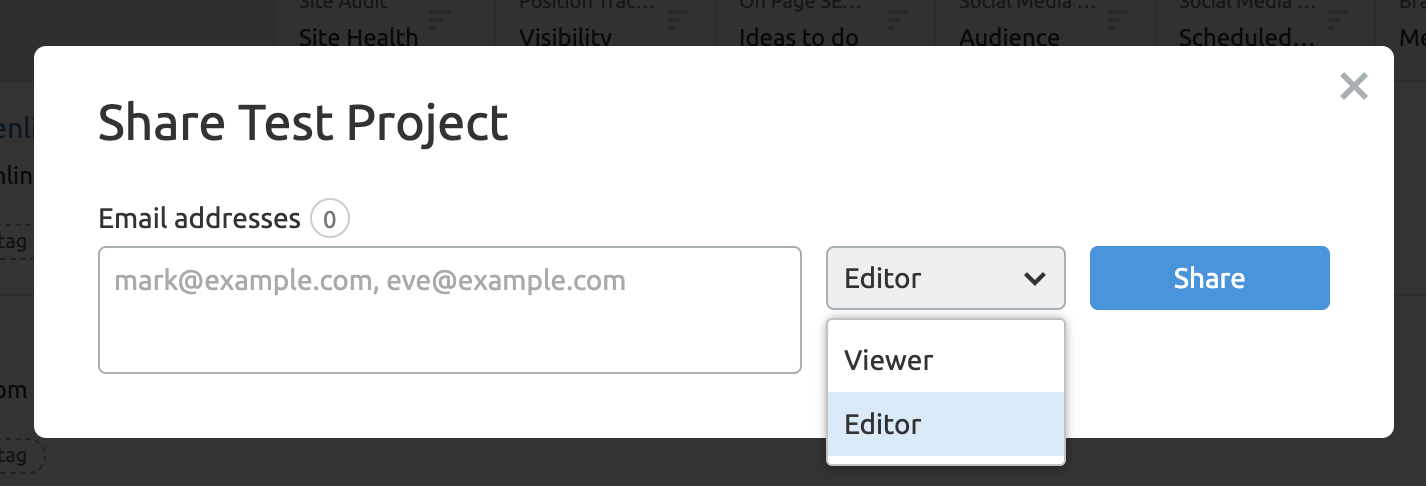1426x486 pixels.
Task: Click the Email addresses text field
Action: pyautogui.click(x=449, y=310)
